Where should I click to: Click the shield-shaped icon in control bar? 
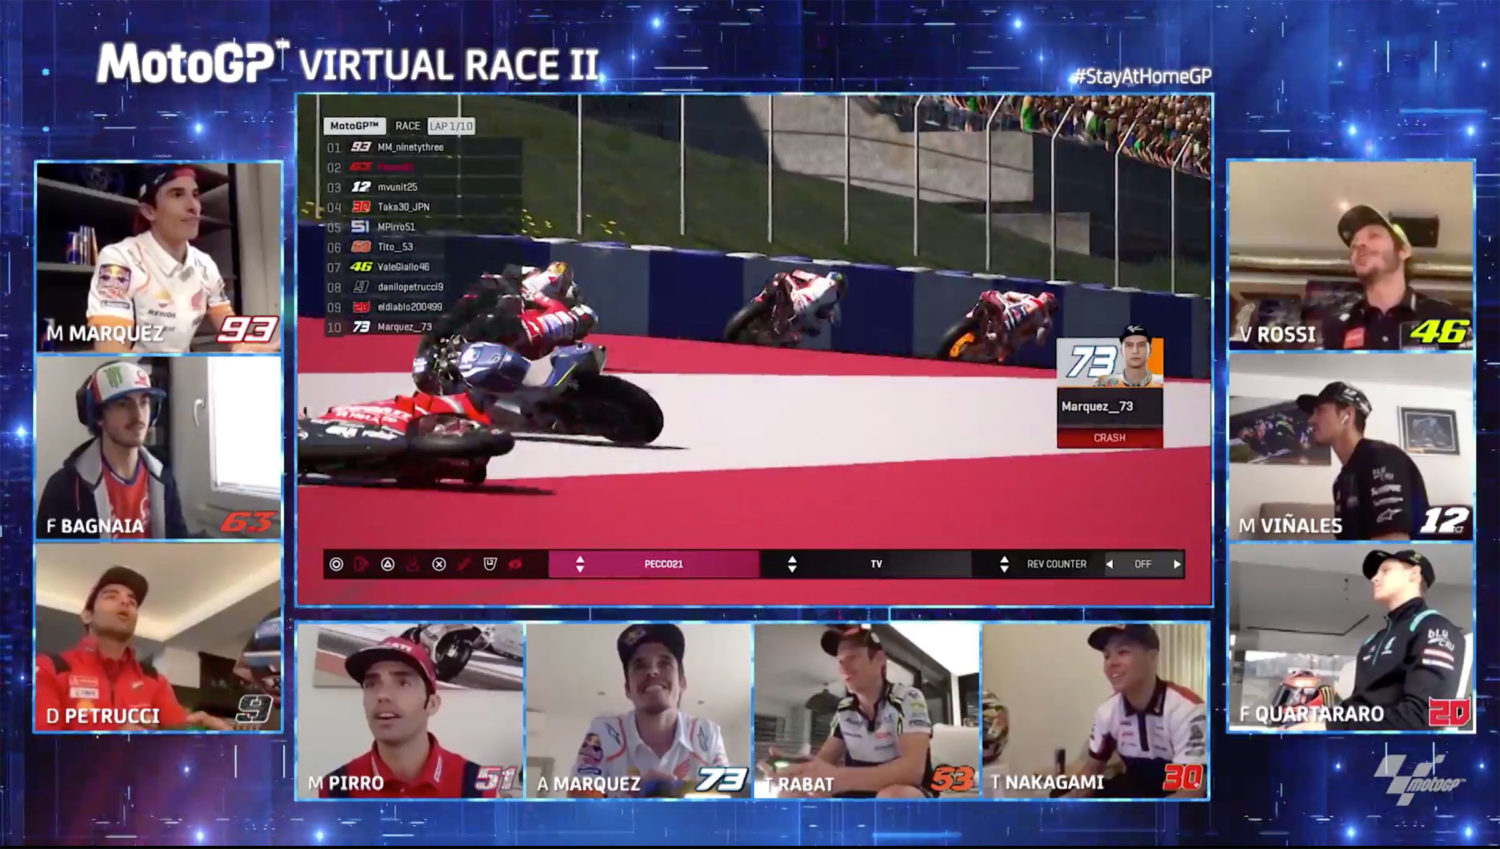(490, 564)
